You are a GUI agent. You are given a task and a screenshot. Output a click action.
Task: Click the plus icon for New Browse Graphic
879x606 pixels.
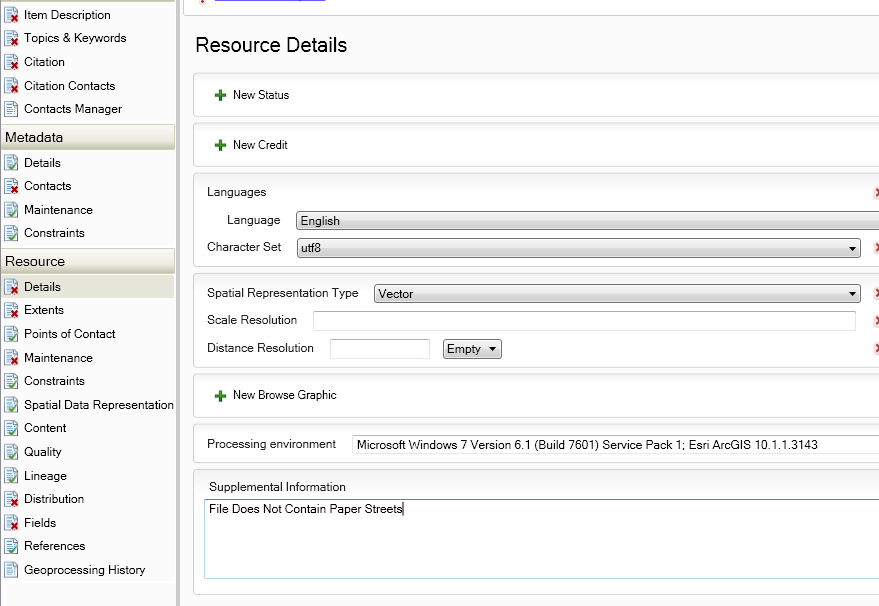tap(220, 396)
